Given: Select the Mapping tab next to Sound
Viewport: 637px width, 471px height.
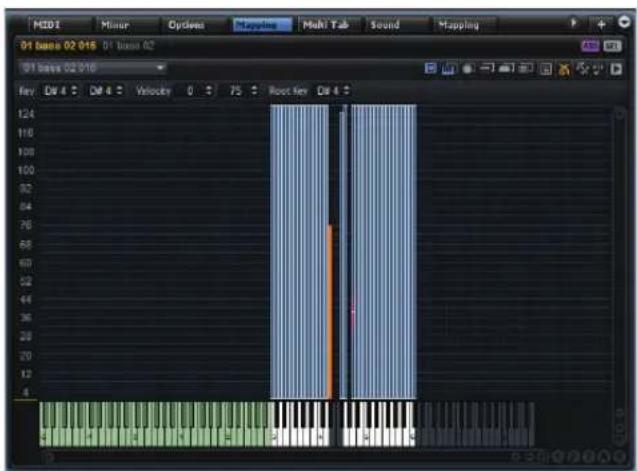Looking at the screenshot, I should (x=465, y=25).
